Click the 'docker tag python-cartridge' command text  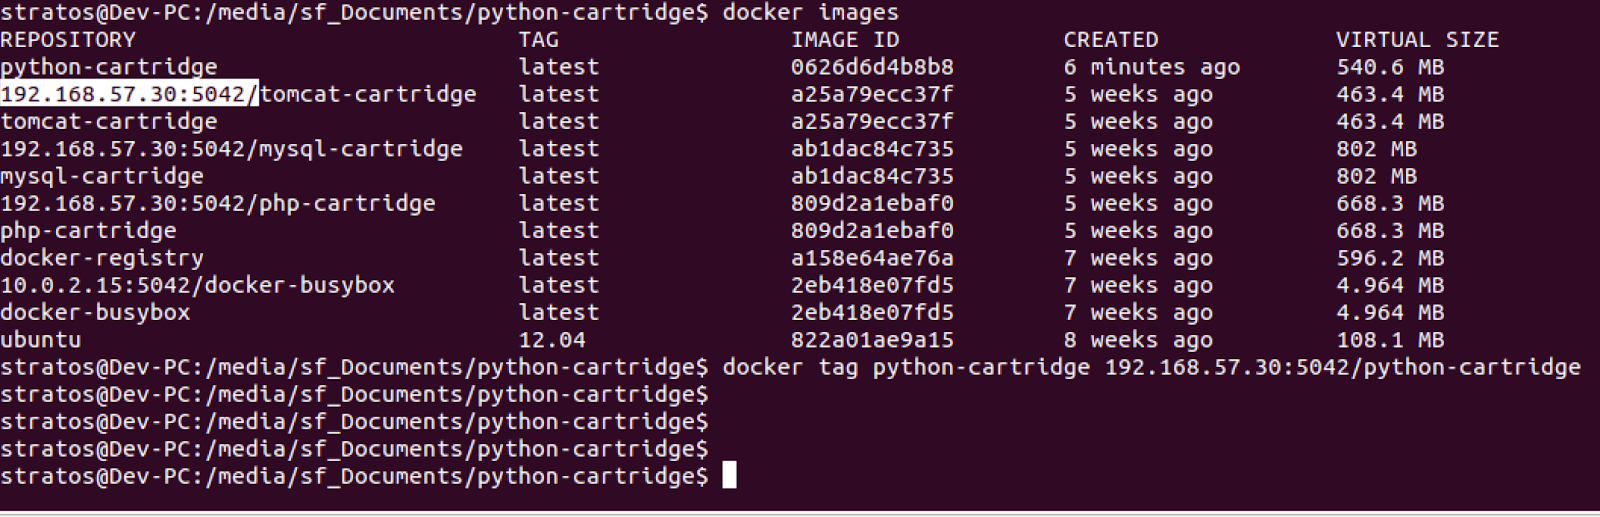pos(906,367)
